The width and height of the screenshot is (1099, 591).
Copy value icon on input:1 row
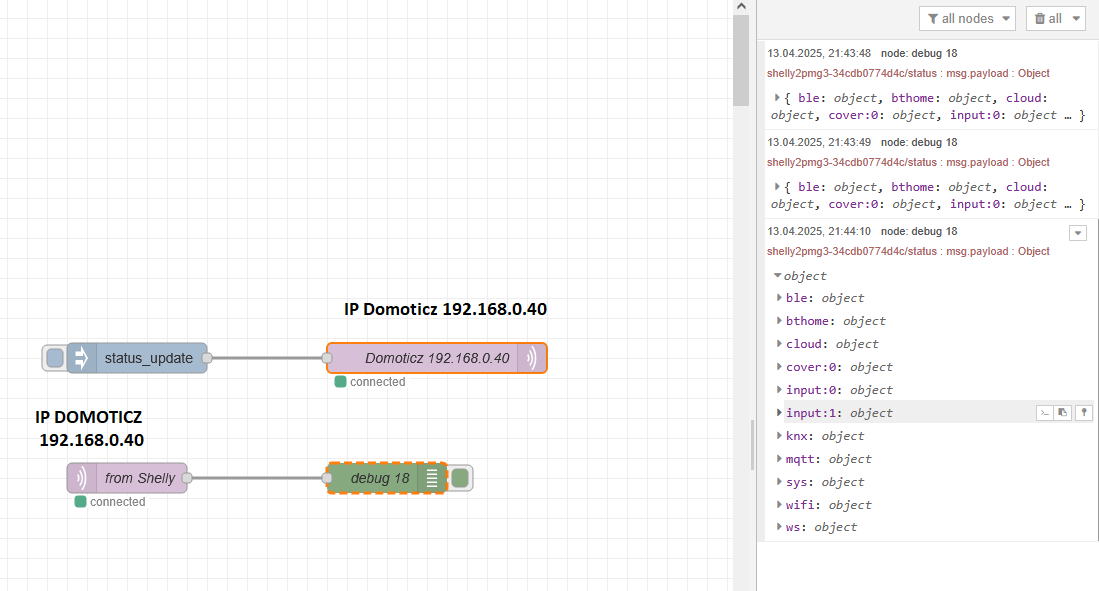[1063, 413]
